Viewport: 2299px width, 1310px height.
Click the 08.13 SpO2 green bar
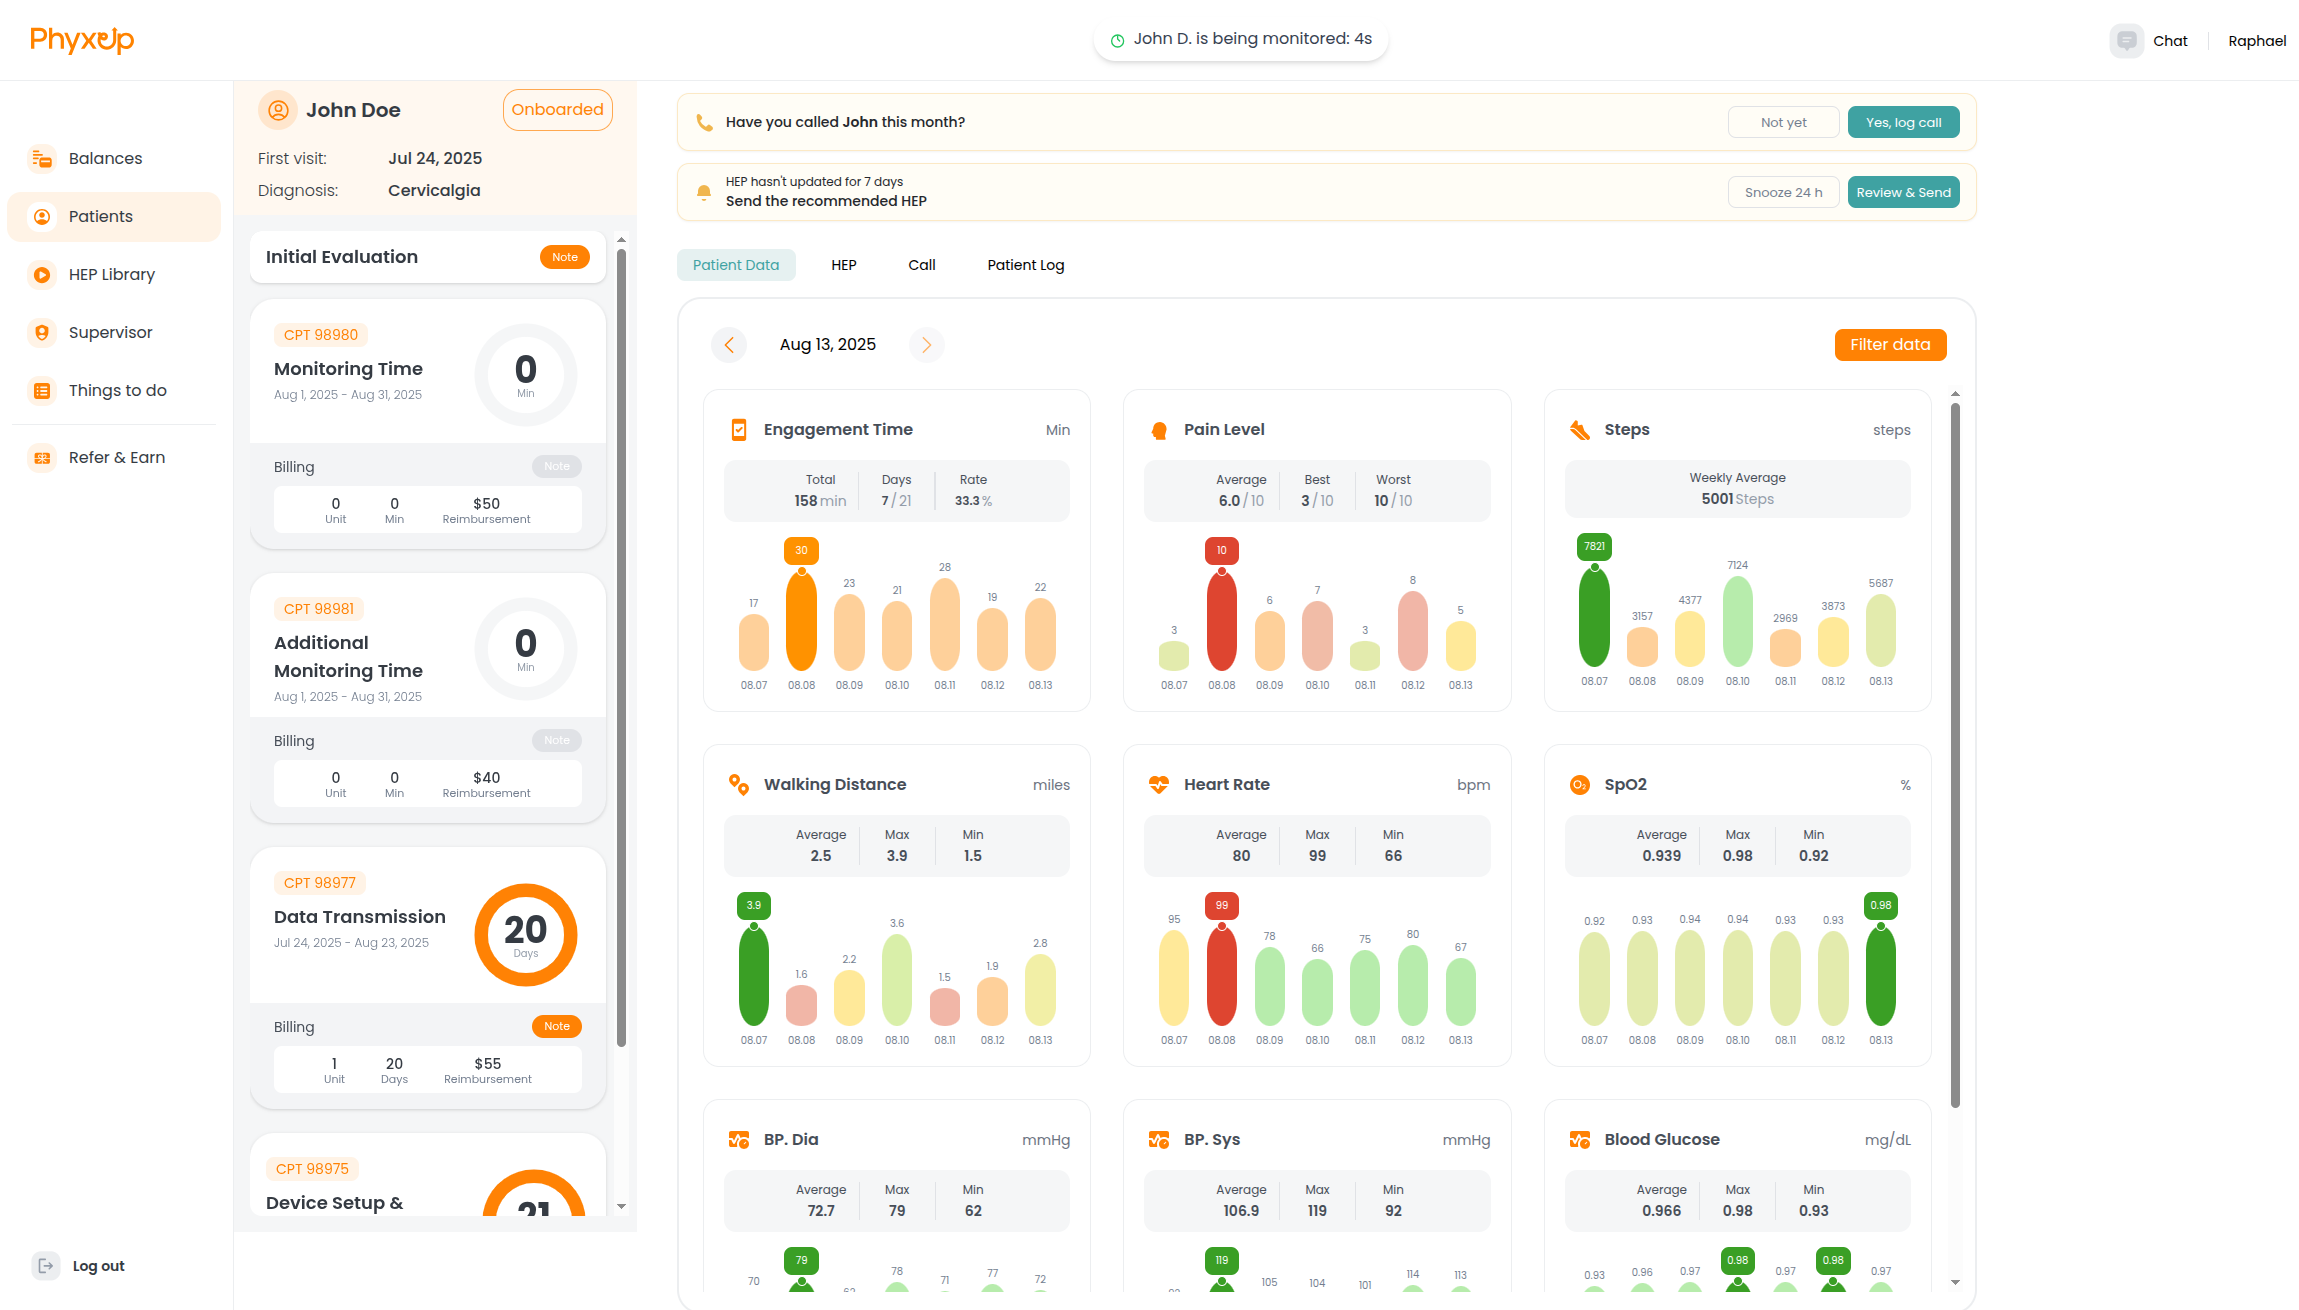[x=1880, y=974]
